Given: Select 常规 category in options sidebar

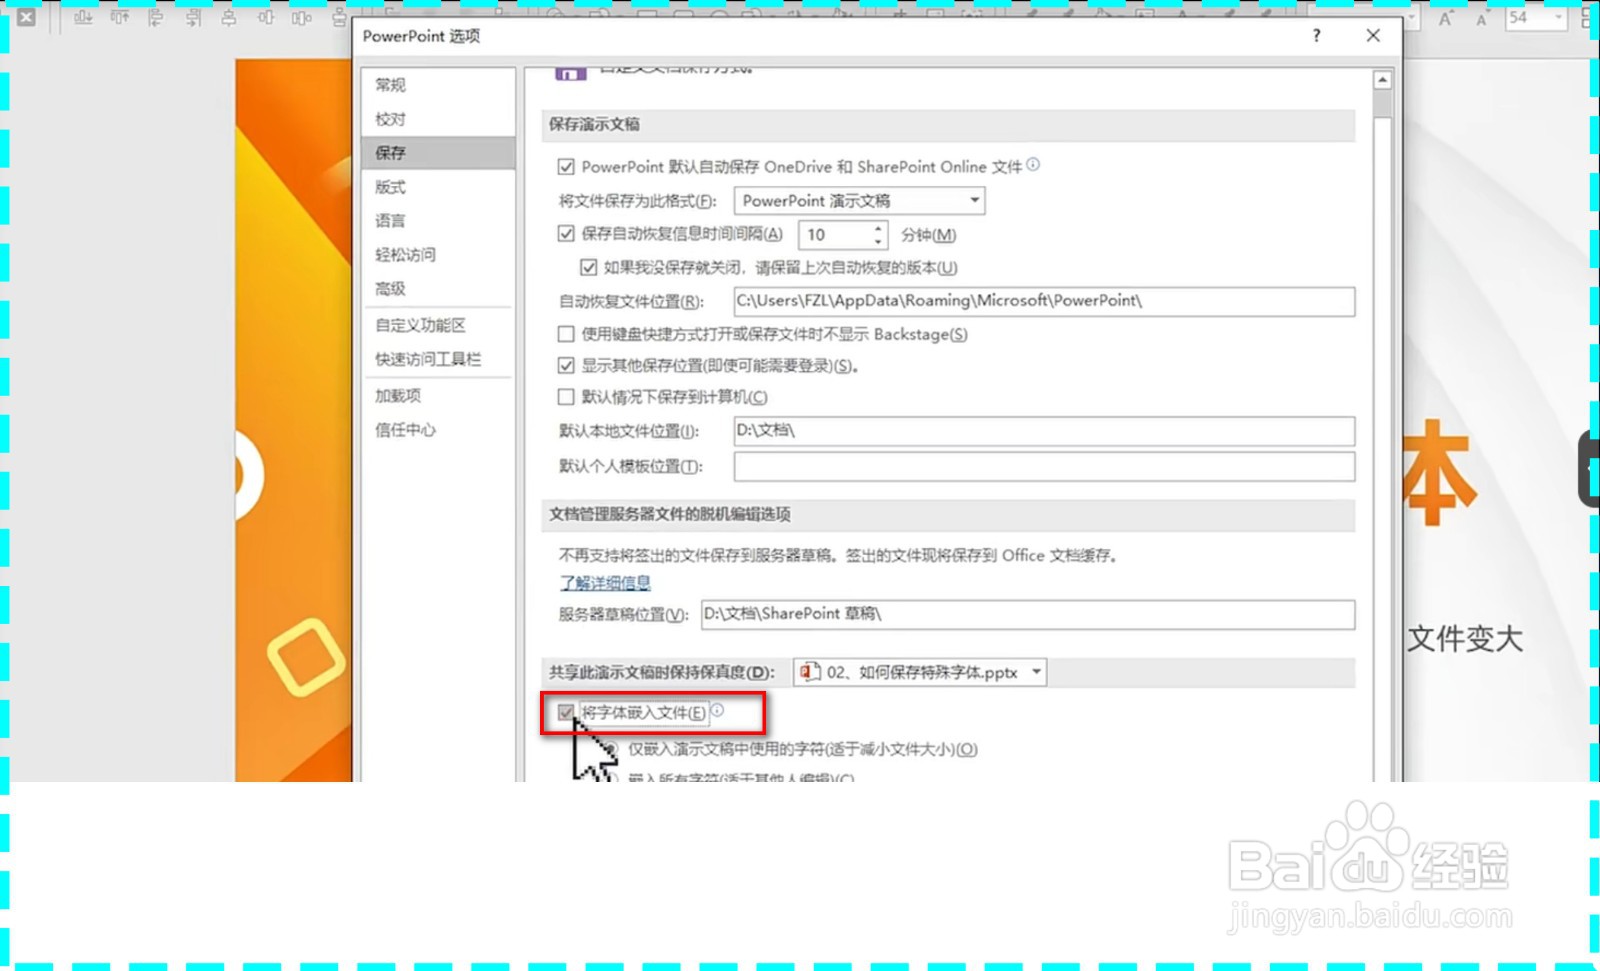Looking at the screenshot, I should pos(438,85).
